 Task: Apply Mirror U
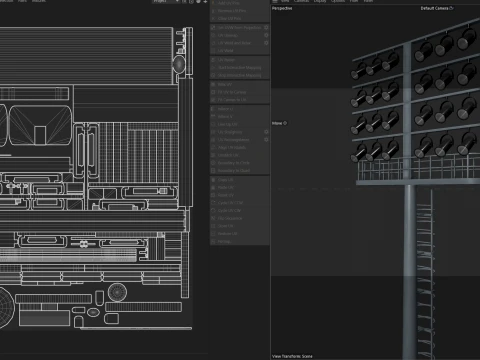[x=239, y=109]
